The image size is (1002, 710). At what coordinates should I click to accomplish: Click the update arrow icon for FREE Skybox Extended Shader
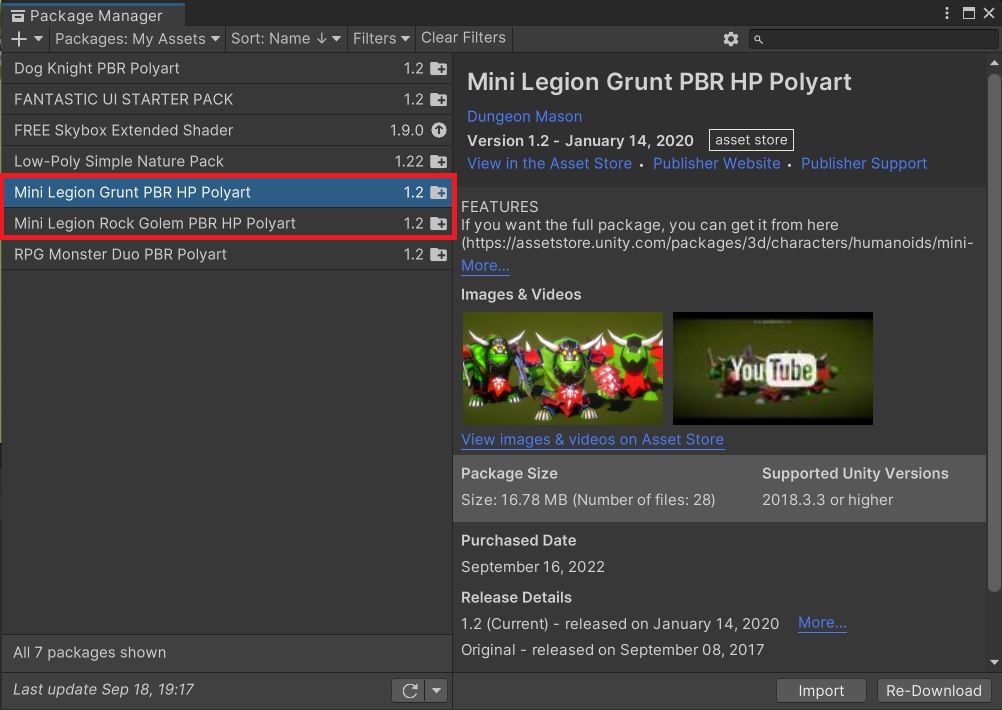[x=438, y=130]
